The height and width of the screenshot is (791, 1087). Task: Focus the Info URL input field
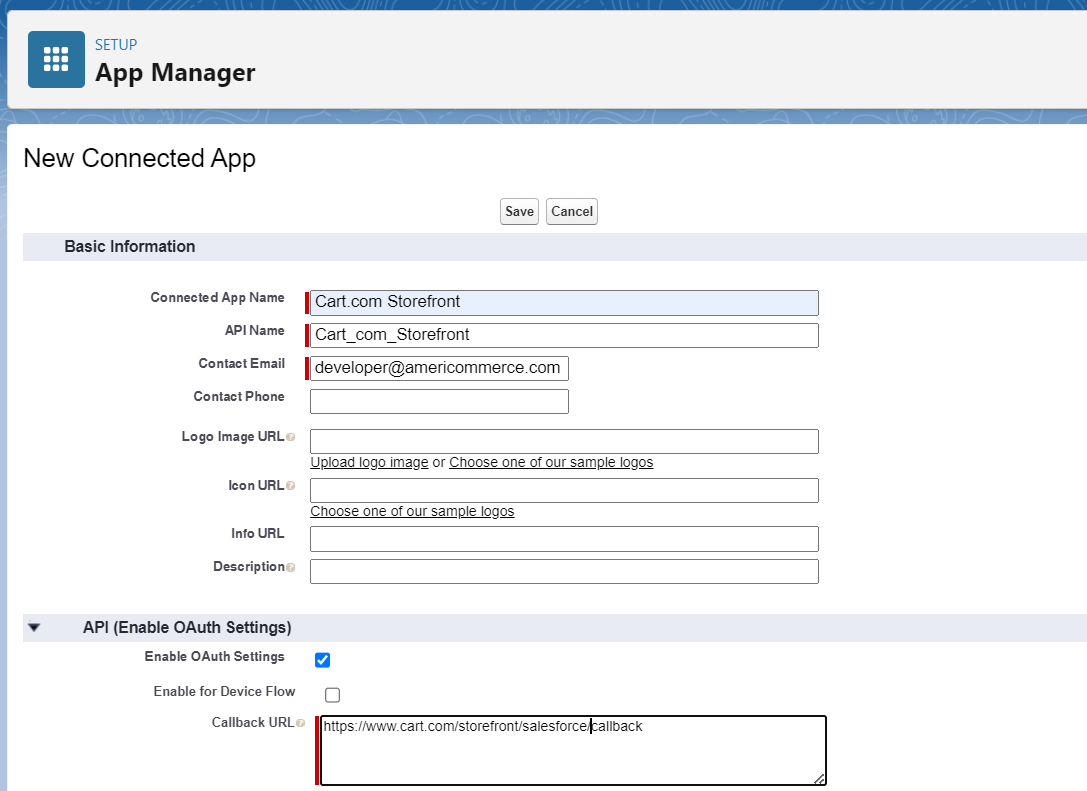pyautogui.click(x=564, y=539)
